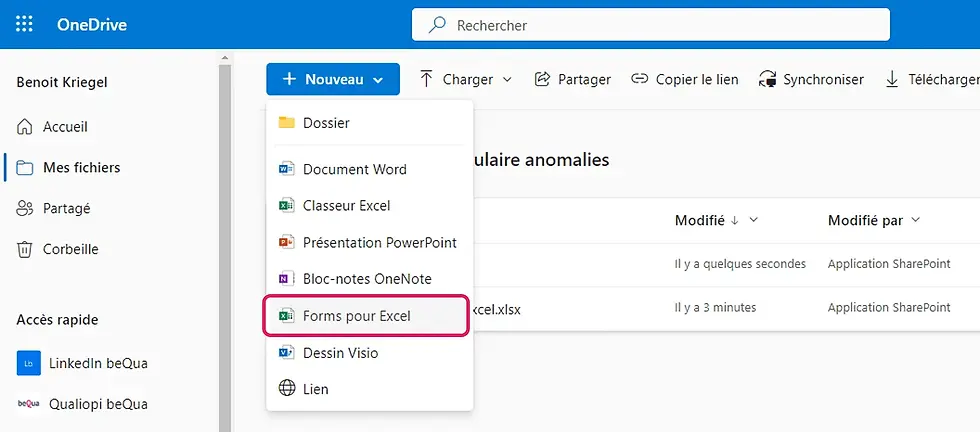
Task: Click the Rechercher search field
Action: [x=651, y=25]
